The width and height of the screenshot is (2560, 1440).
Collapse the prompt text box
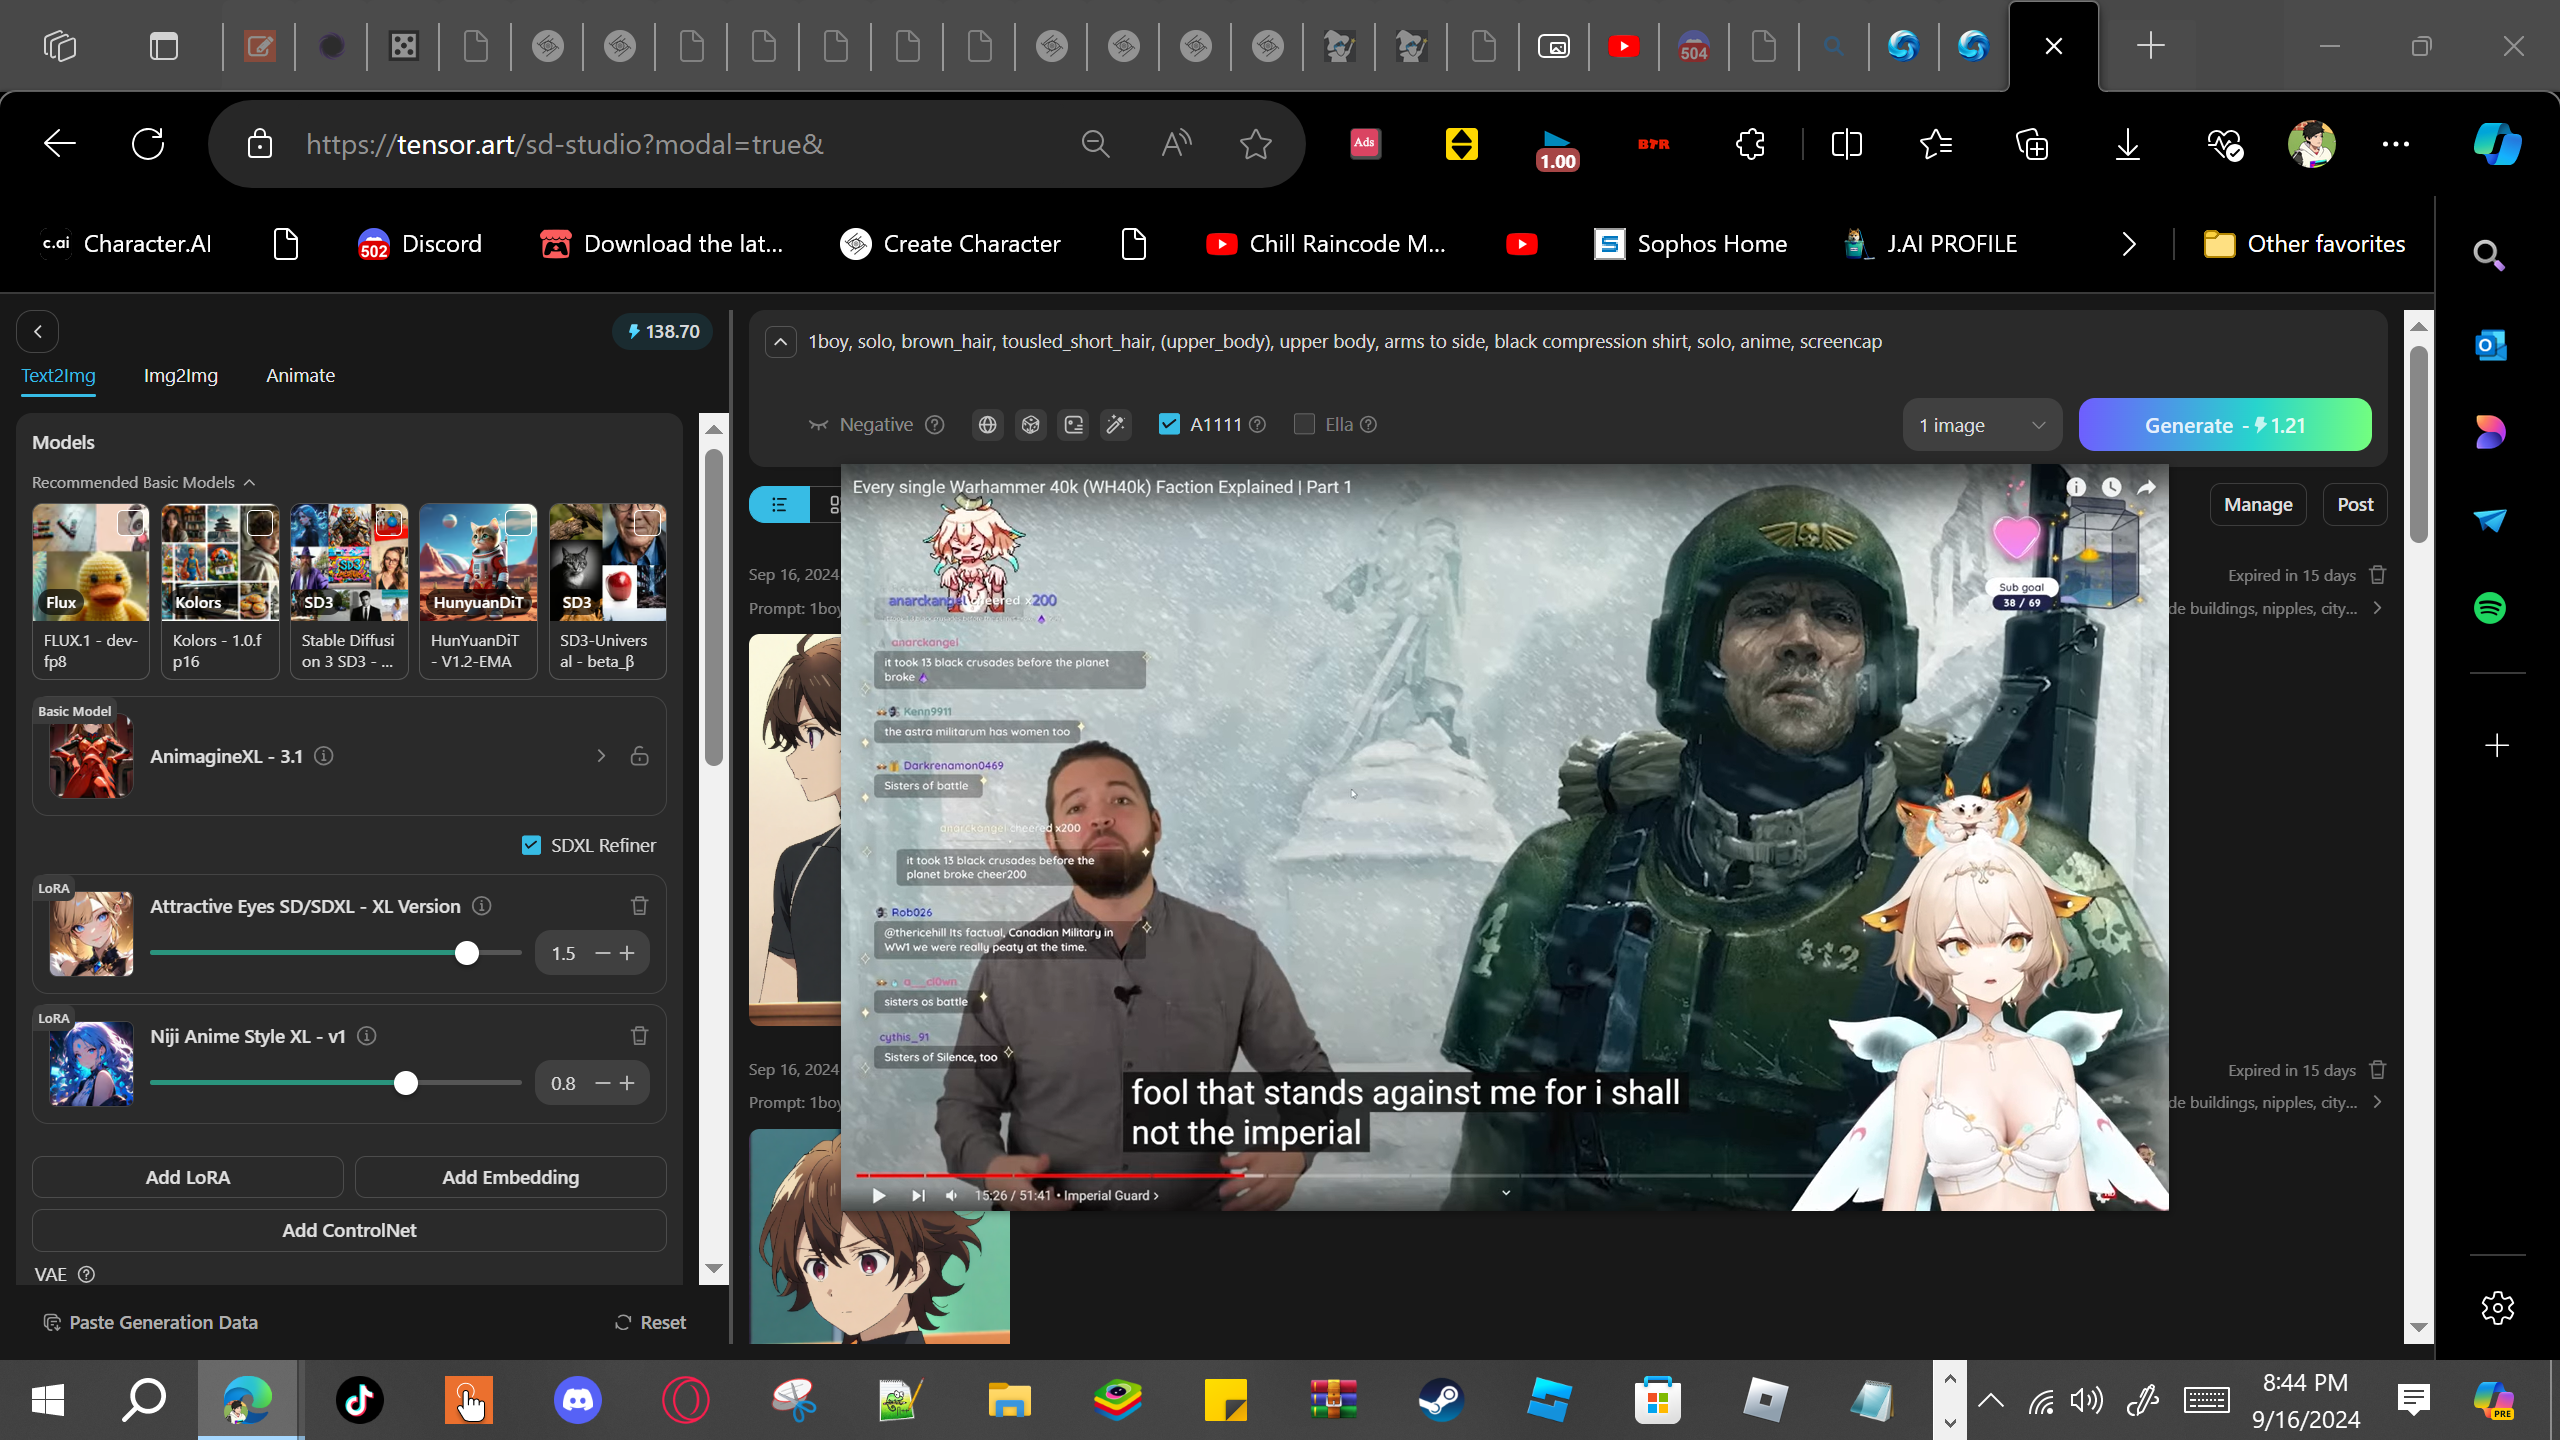pos(781,342)
